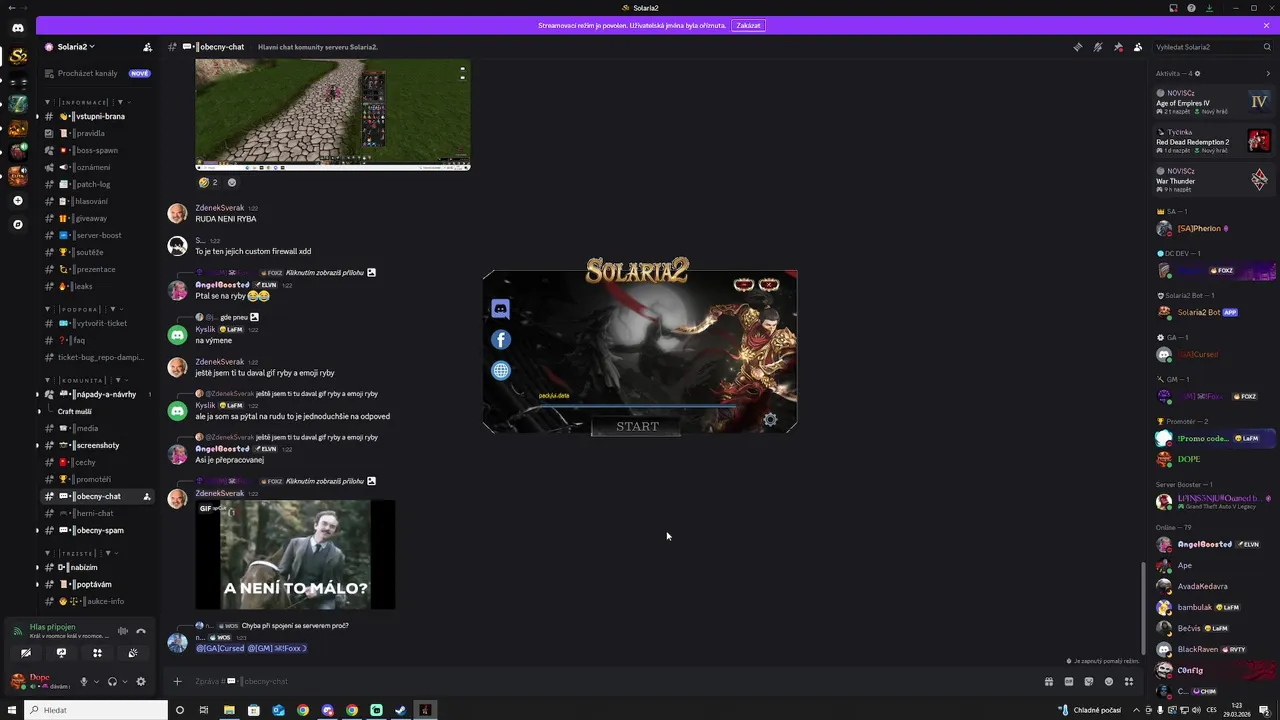Select the vytvořit-ticket channel

(x=97, y=323)
